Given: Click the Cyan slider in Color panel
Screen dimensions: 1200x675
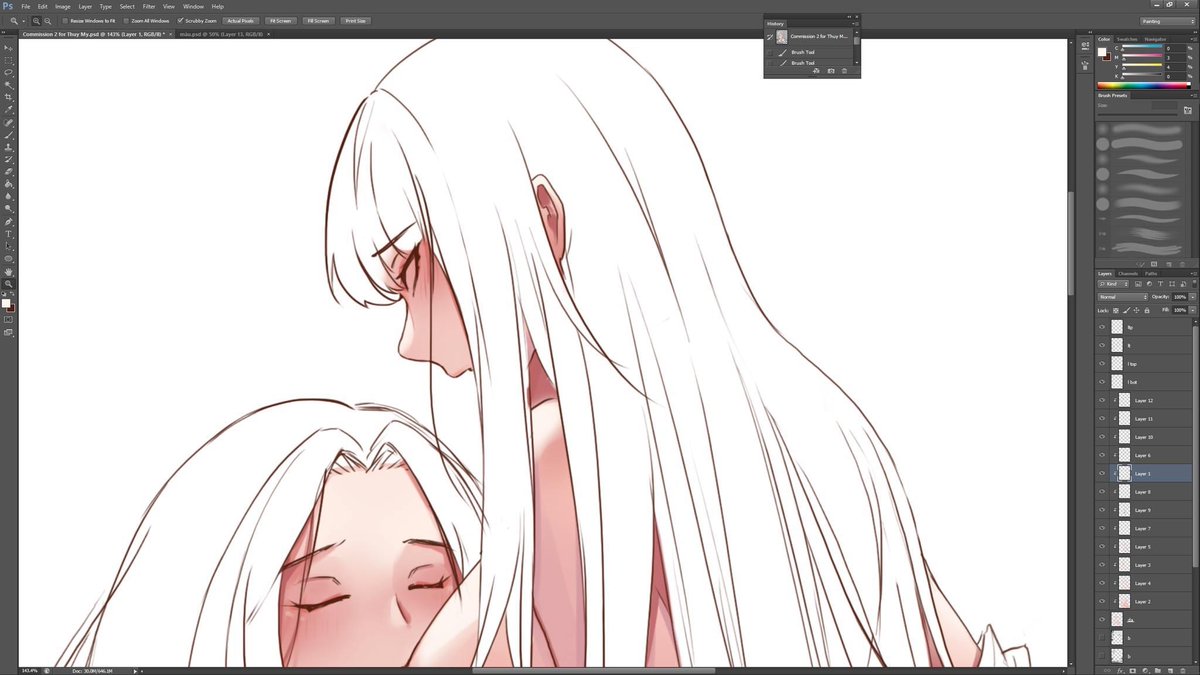Looking at the screenshot, I should [1143, 48].
